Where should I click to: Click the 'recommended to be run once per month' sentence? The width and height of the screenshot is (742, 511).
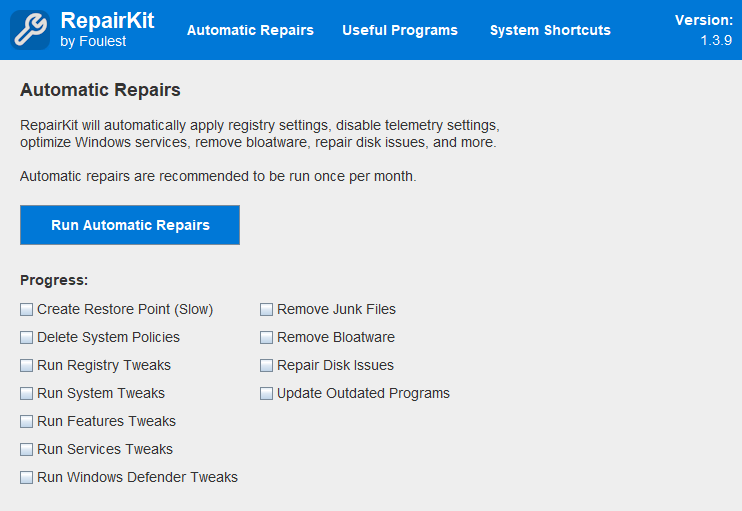(218, 176)
